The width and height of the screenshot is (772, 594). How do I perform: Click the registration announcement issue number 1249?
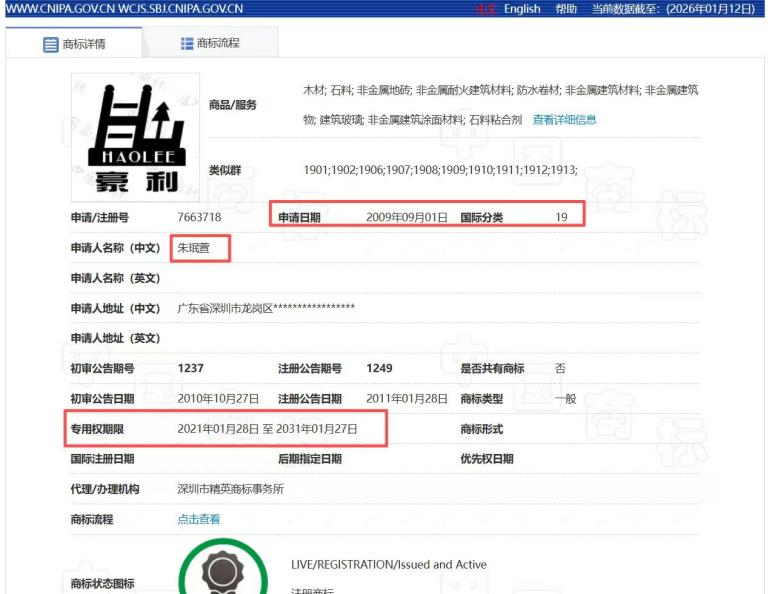[379, 368]
